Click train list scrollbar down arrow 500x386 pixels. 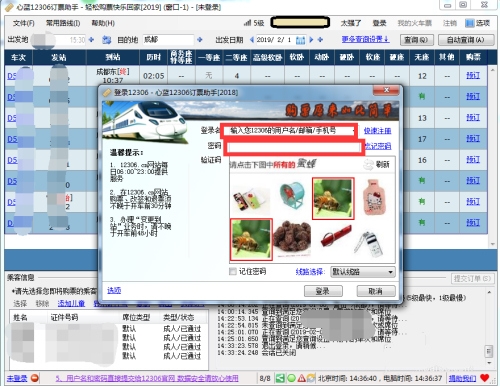493,244
